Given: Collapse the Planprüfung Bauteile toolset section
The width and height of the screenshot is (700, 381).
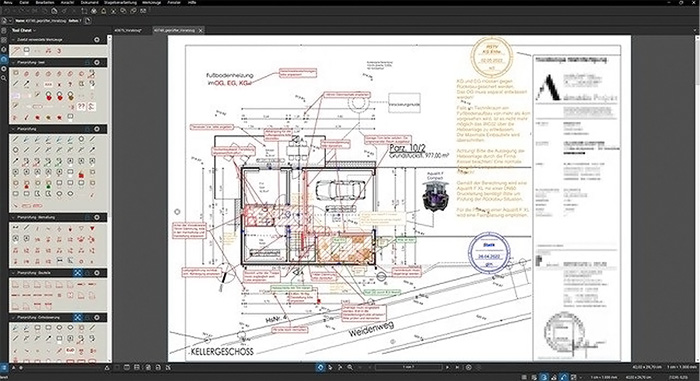Looking at the screenshot, I should tap(13, 273).
